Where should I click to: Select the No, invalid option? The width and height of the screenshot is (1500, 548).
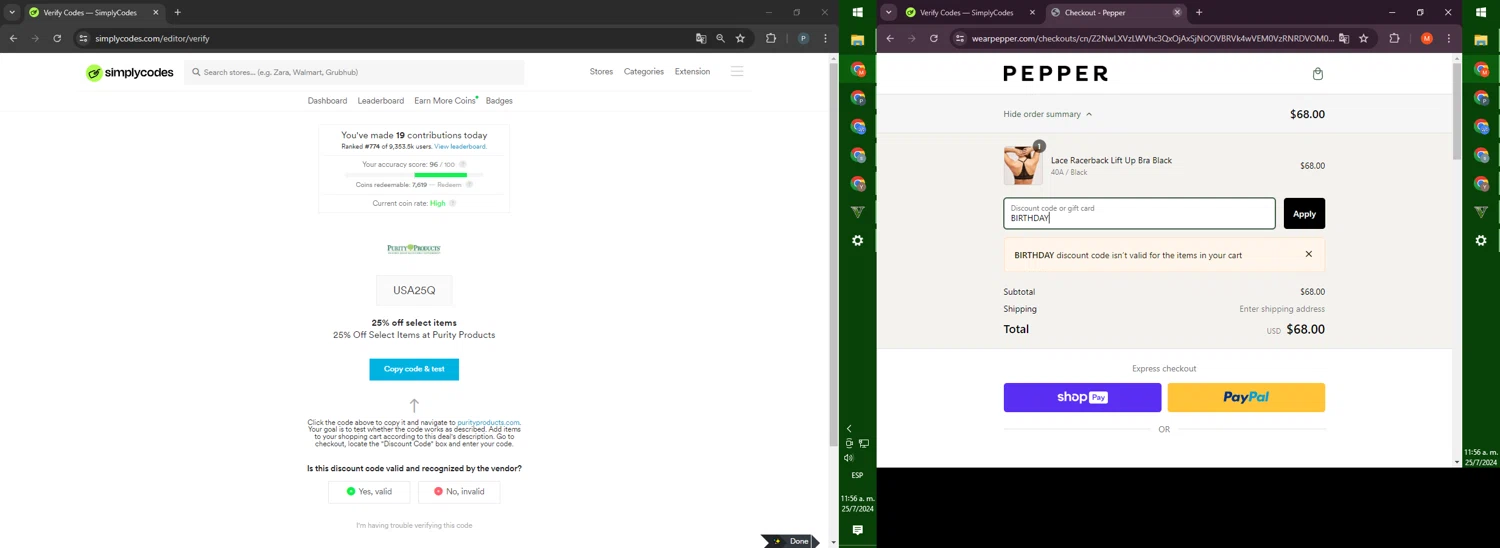459,491
